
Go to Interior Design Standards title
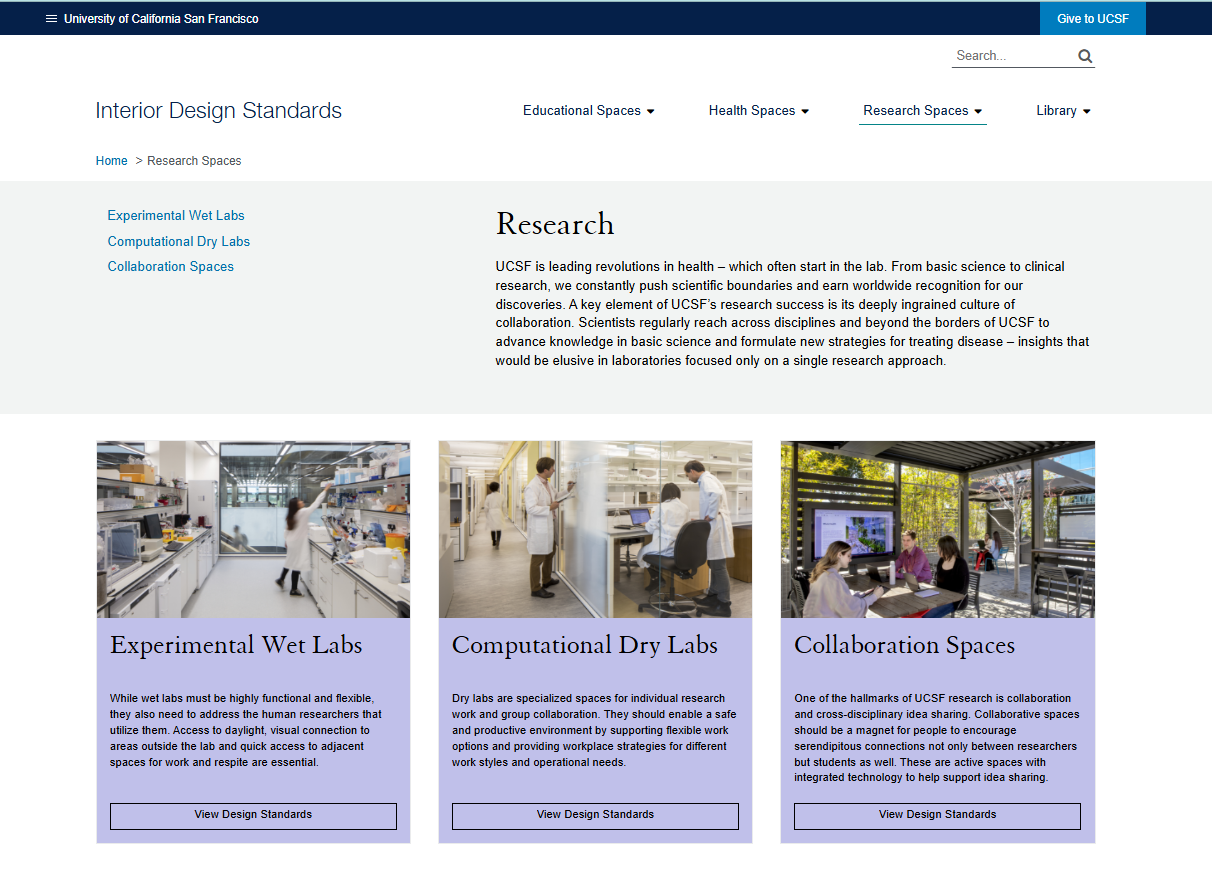219,111
